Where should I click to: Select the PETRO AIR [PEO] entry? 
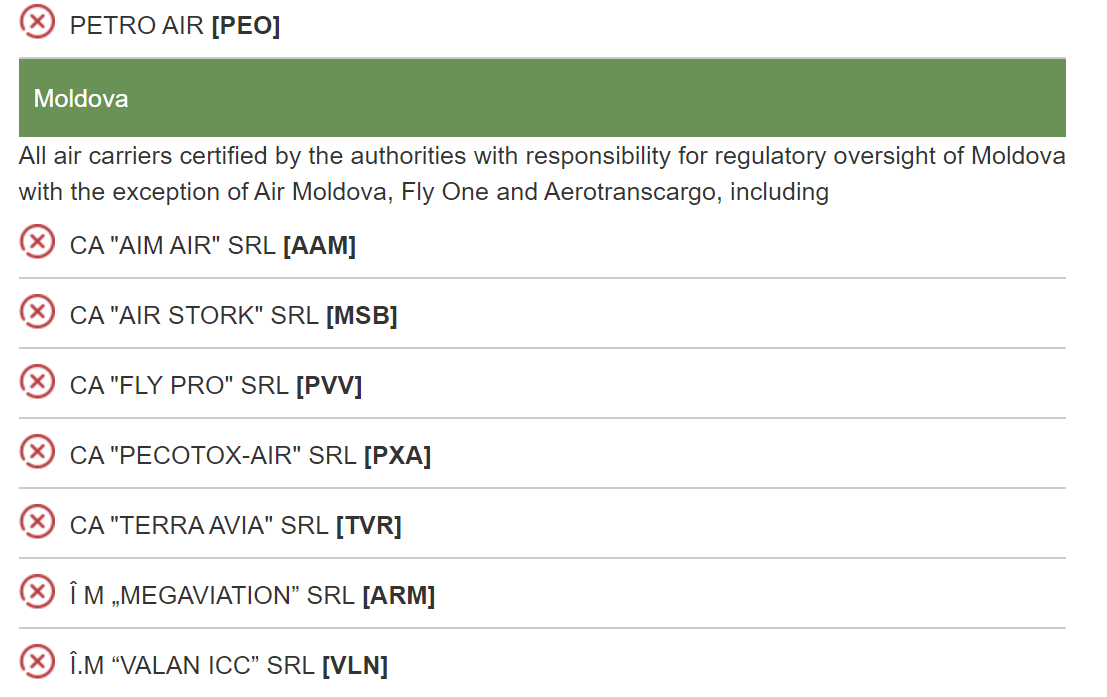(x=175, y=26)
